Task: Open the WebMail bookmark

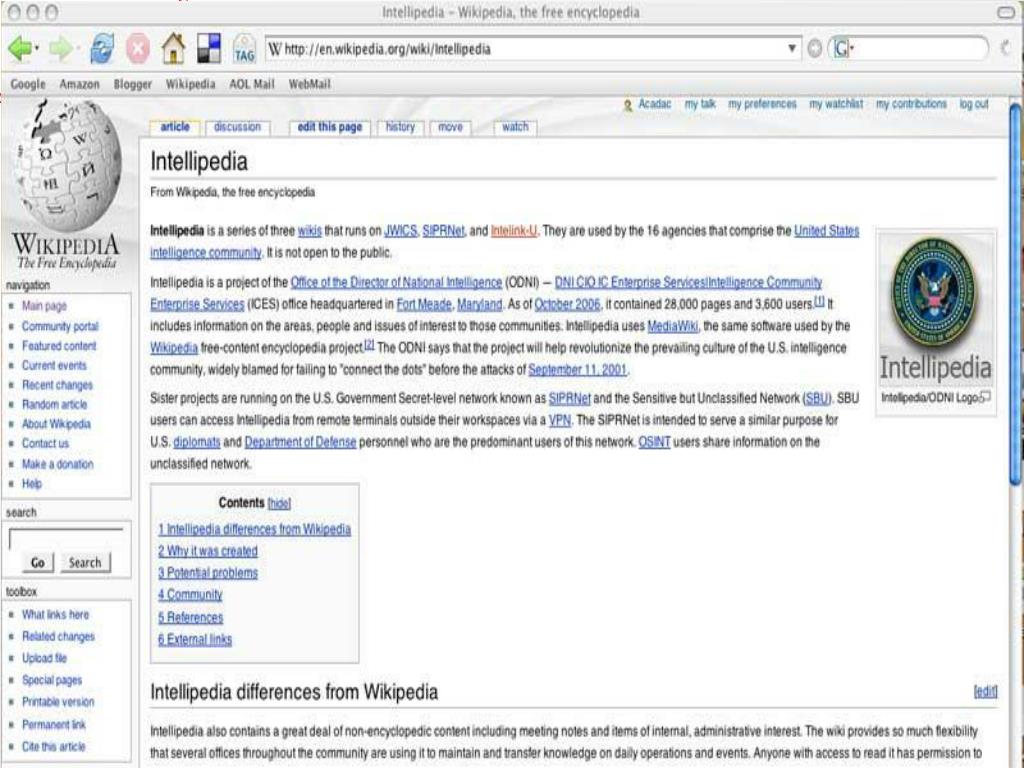Action: click(x=310, y=84)
